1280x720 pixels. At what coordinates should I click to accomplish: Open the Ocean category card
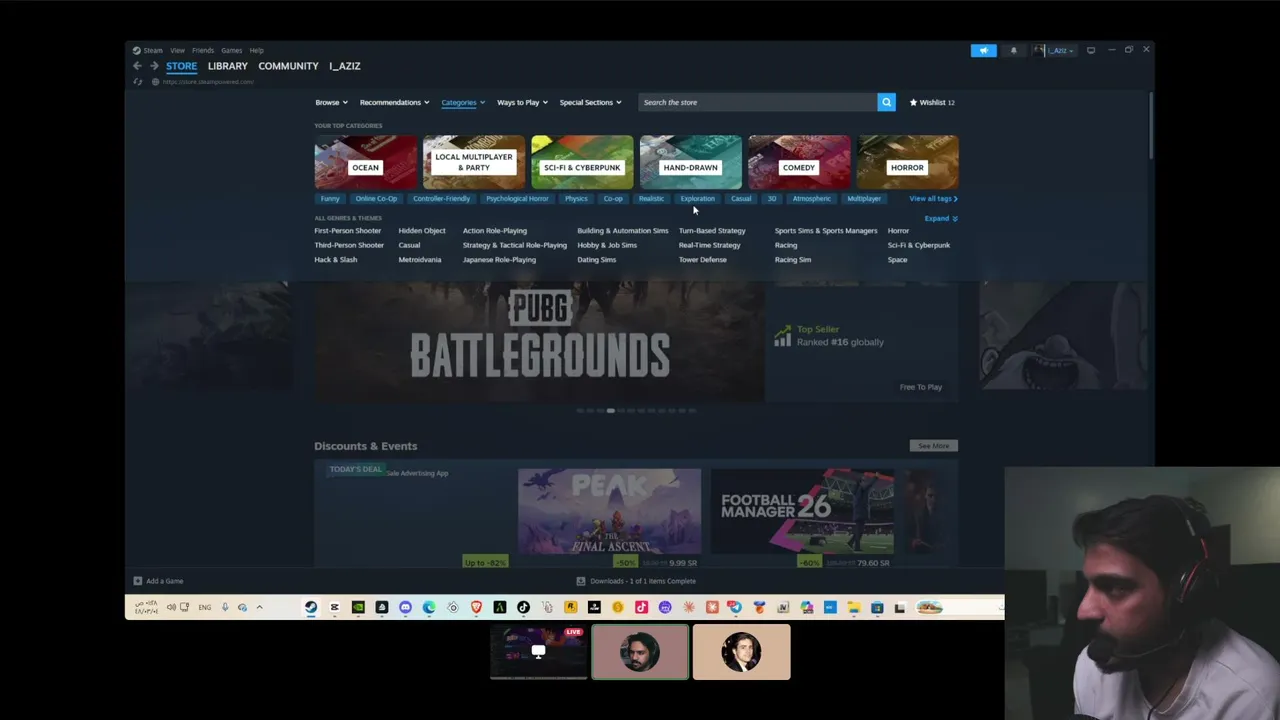click(x=365, y=162)
